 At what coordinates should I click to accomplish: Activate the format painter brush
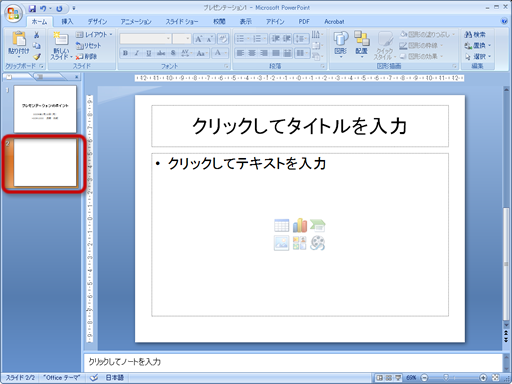pos(37,57)
